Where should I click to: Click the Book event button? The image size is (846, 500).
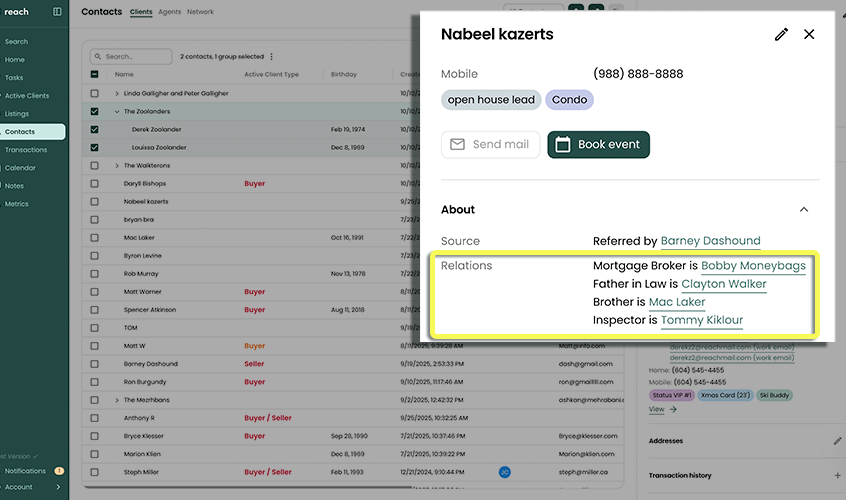coord(598,144)
